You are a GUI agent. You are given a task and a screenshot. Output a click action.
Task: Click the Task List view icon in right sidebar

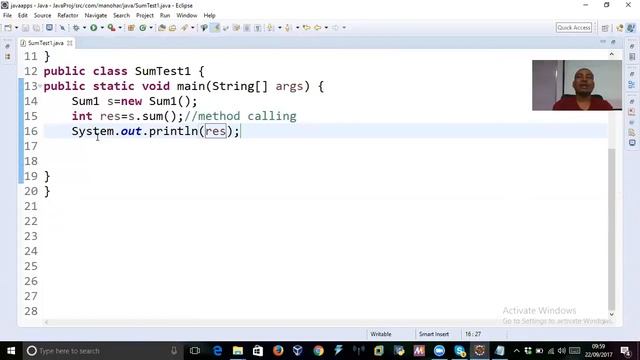click(632, 57)
